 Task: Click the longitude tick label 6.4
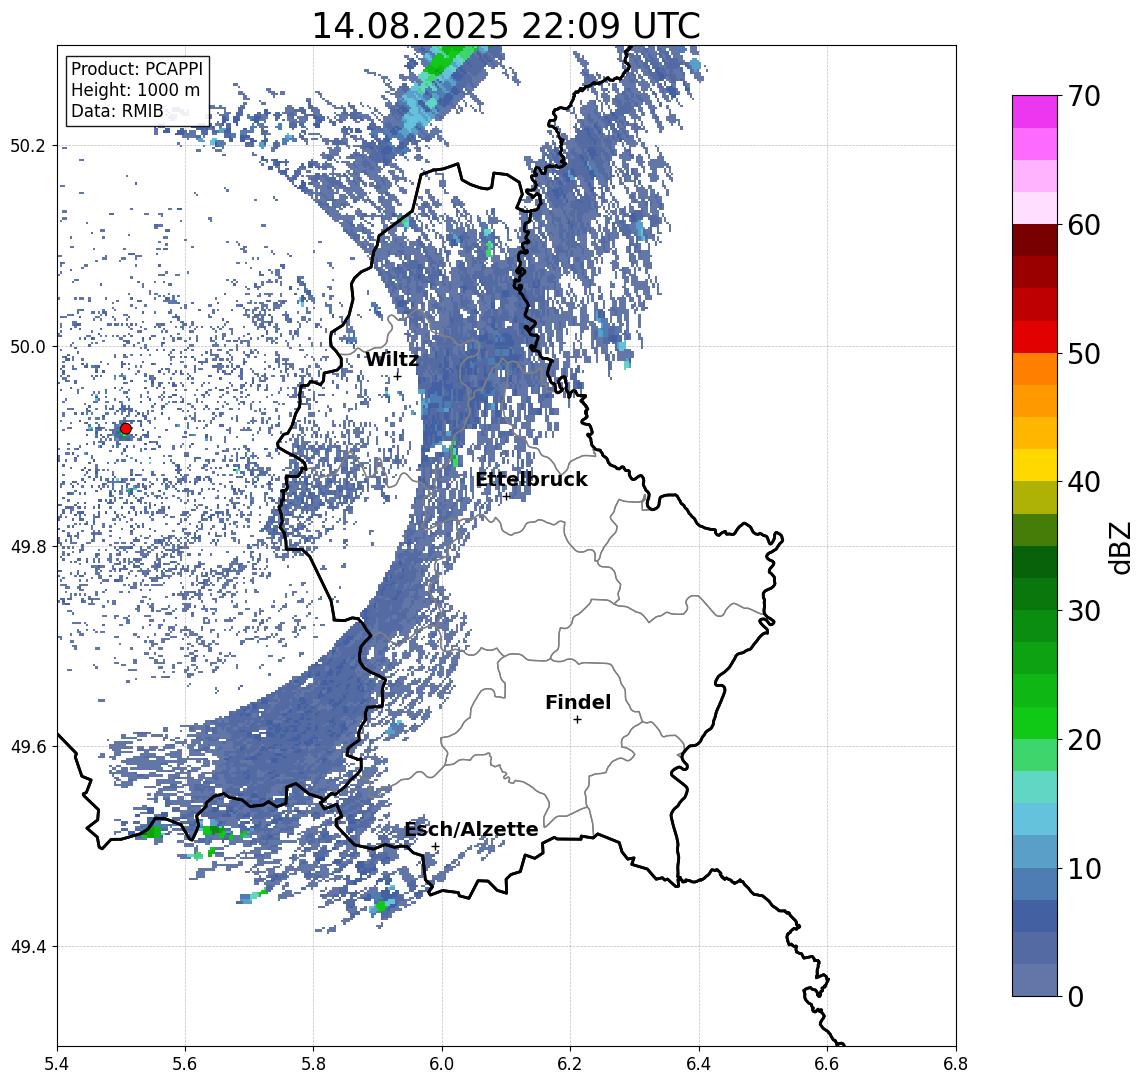point(700,1064)
